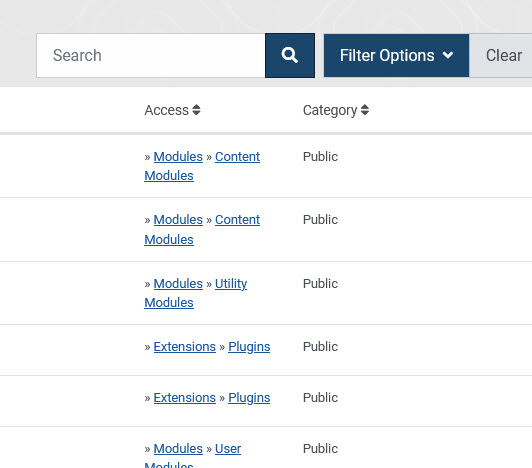Viewport: 532px width, 468px height.
Task: Open second Plugins link
Action: click(249, 398)
